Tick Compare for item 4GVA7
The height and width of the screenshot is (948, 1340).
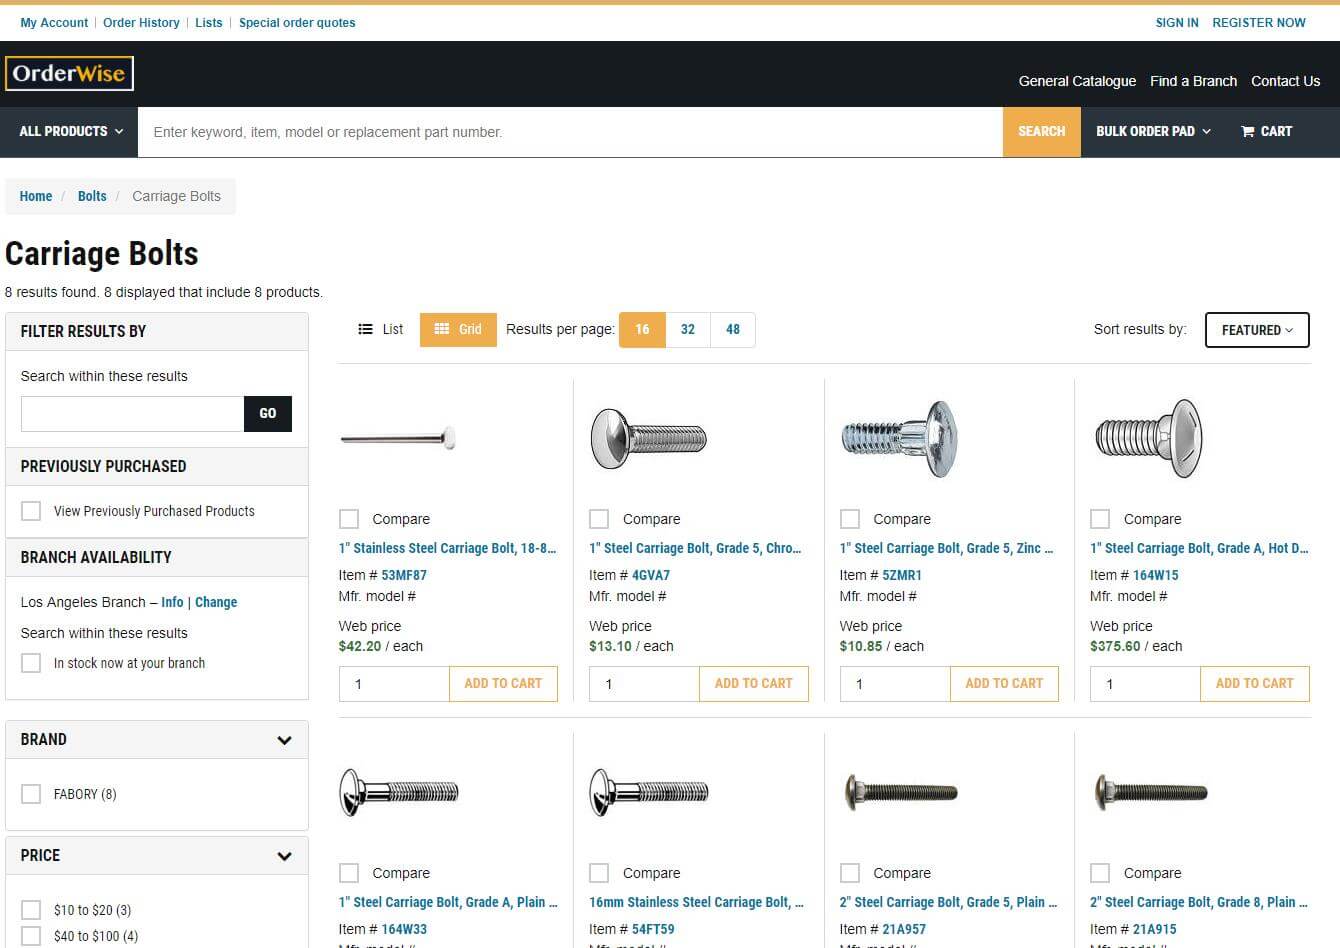(599, 519)
